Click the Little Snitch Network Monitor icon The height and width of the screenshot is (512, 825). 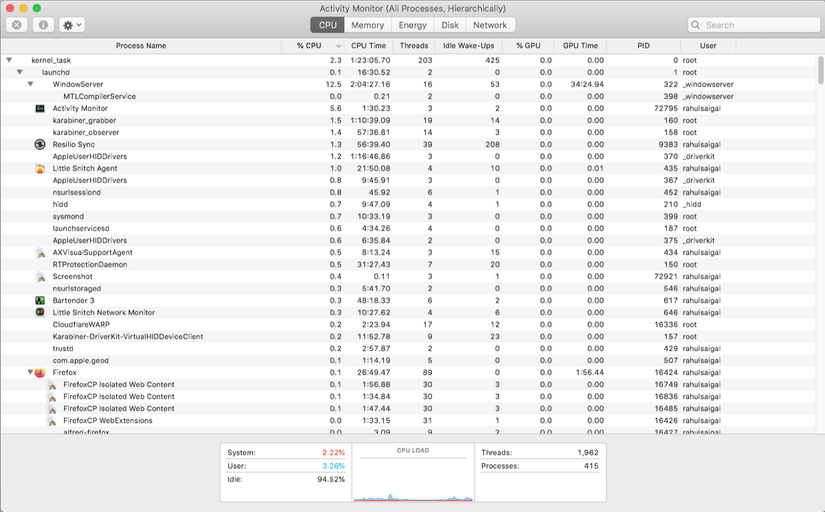(40, 313)
